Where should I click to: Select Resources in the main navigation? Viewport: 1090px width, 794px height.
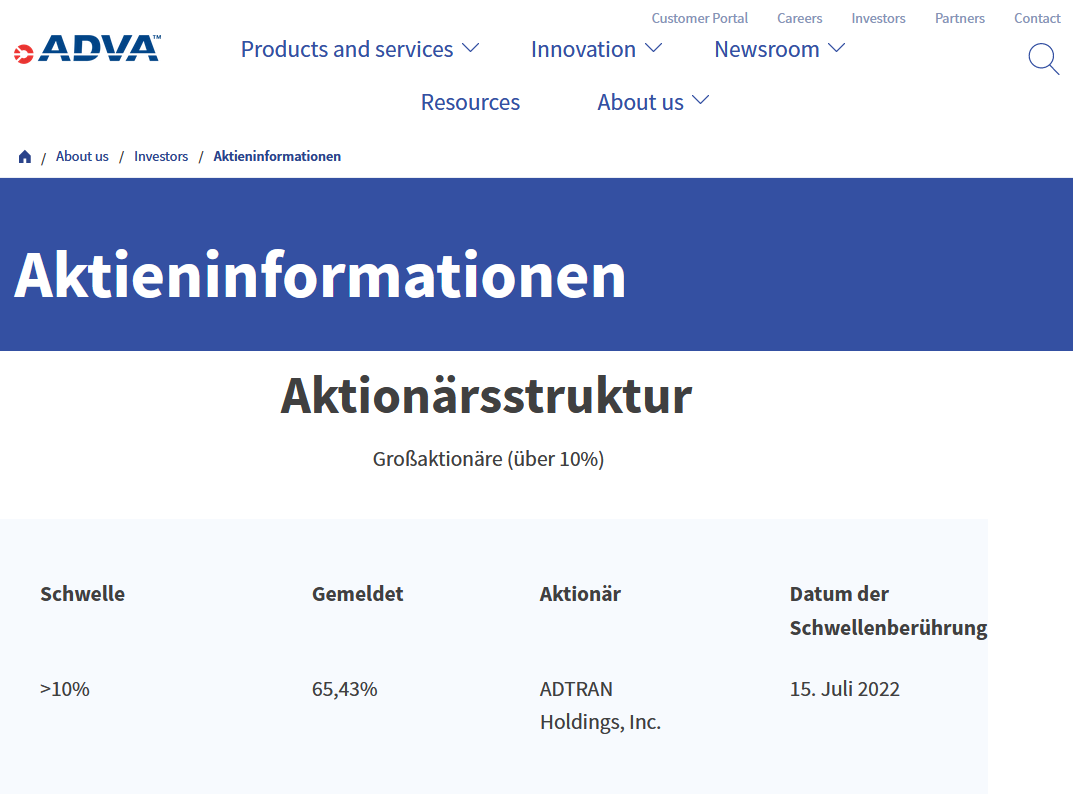470,101
